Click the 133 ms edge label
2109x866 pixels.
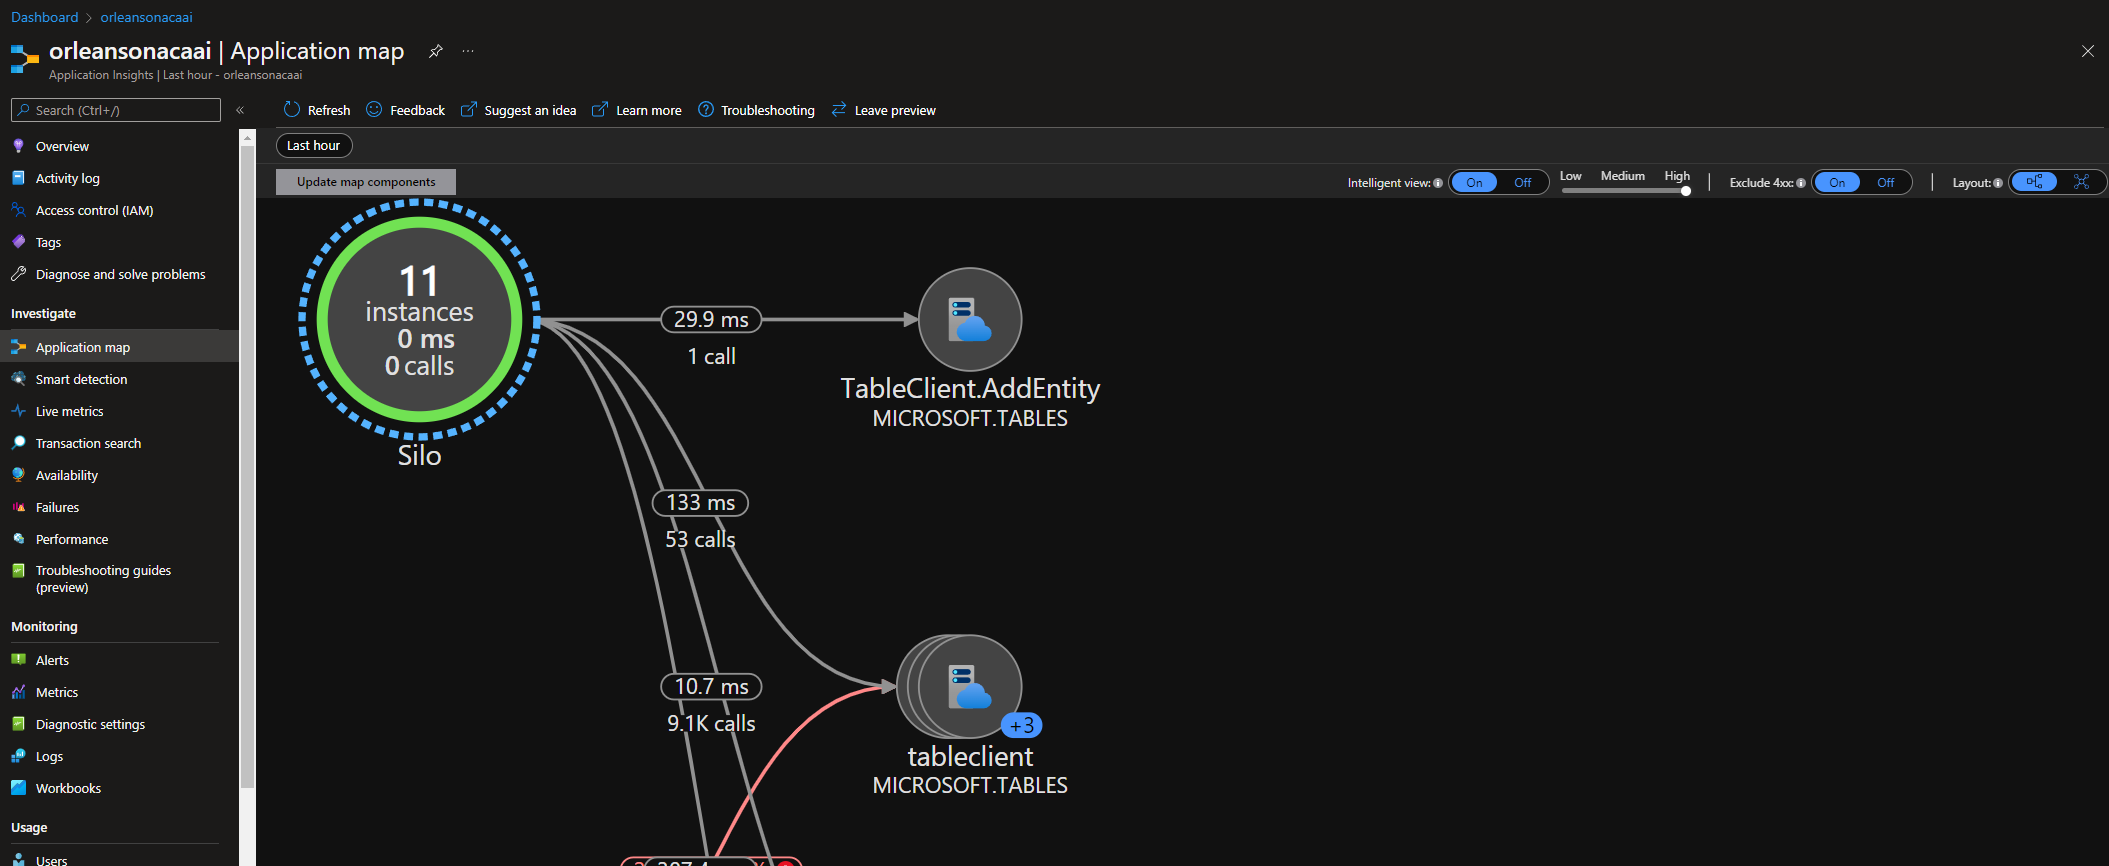click(x=700, y=503)
